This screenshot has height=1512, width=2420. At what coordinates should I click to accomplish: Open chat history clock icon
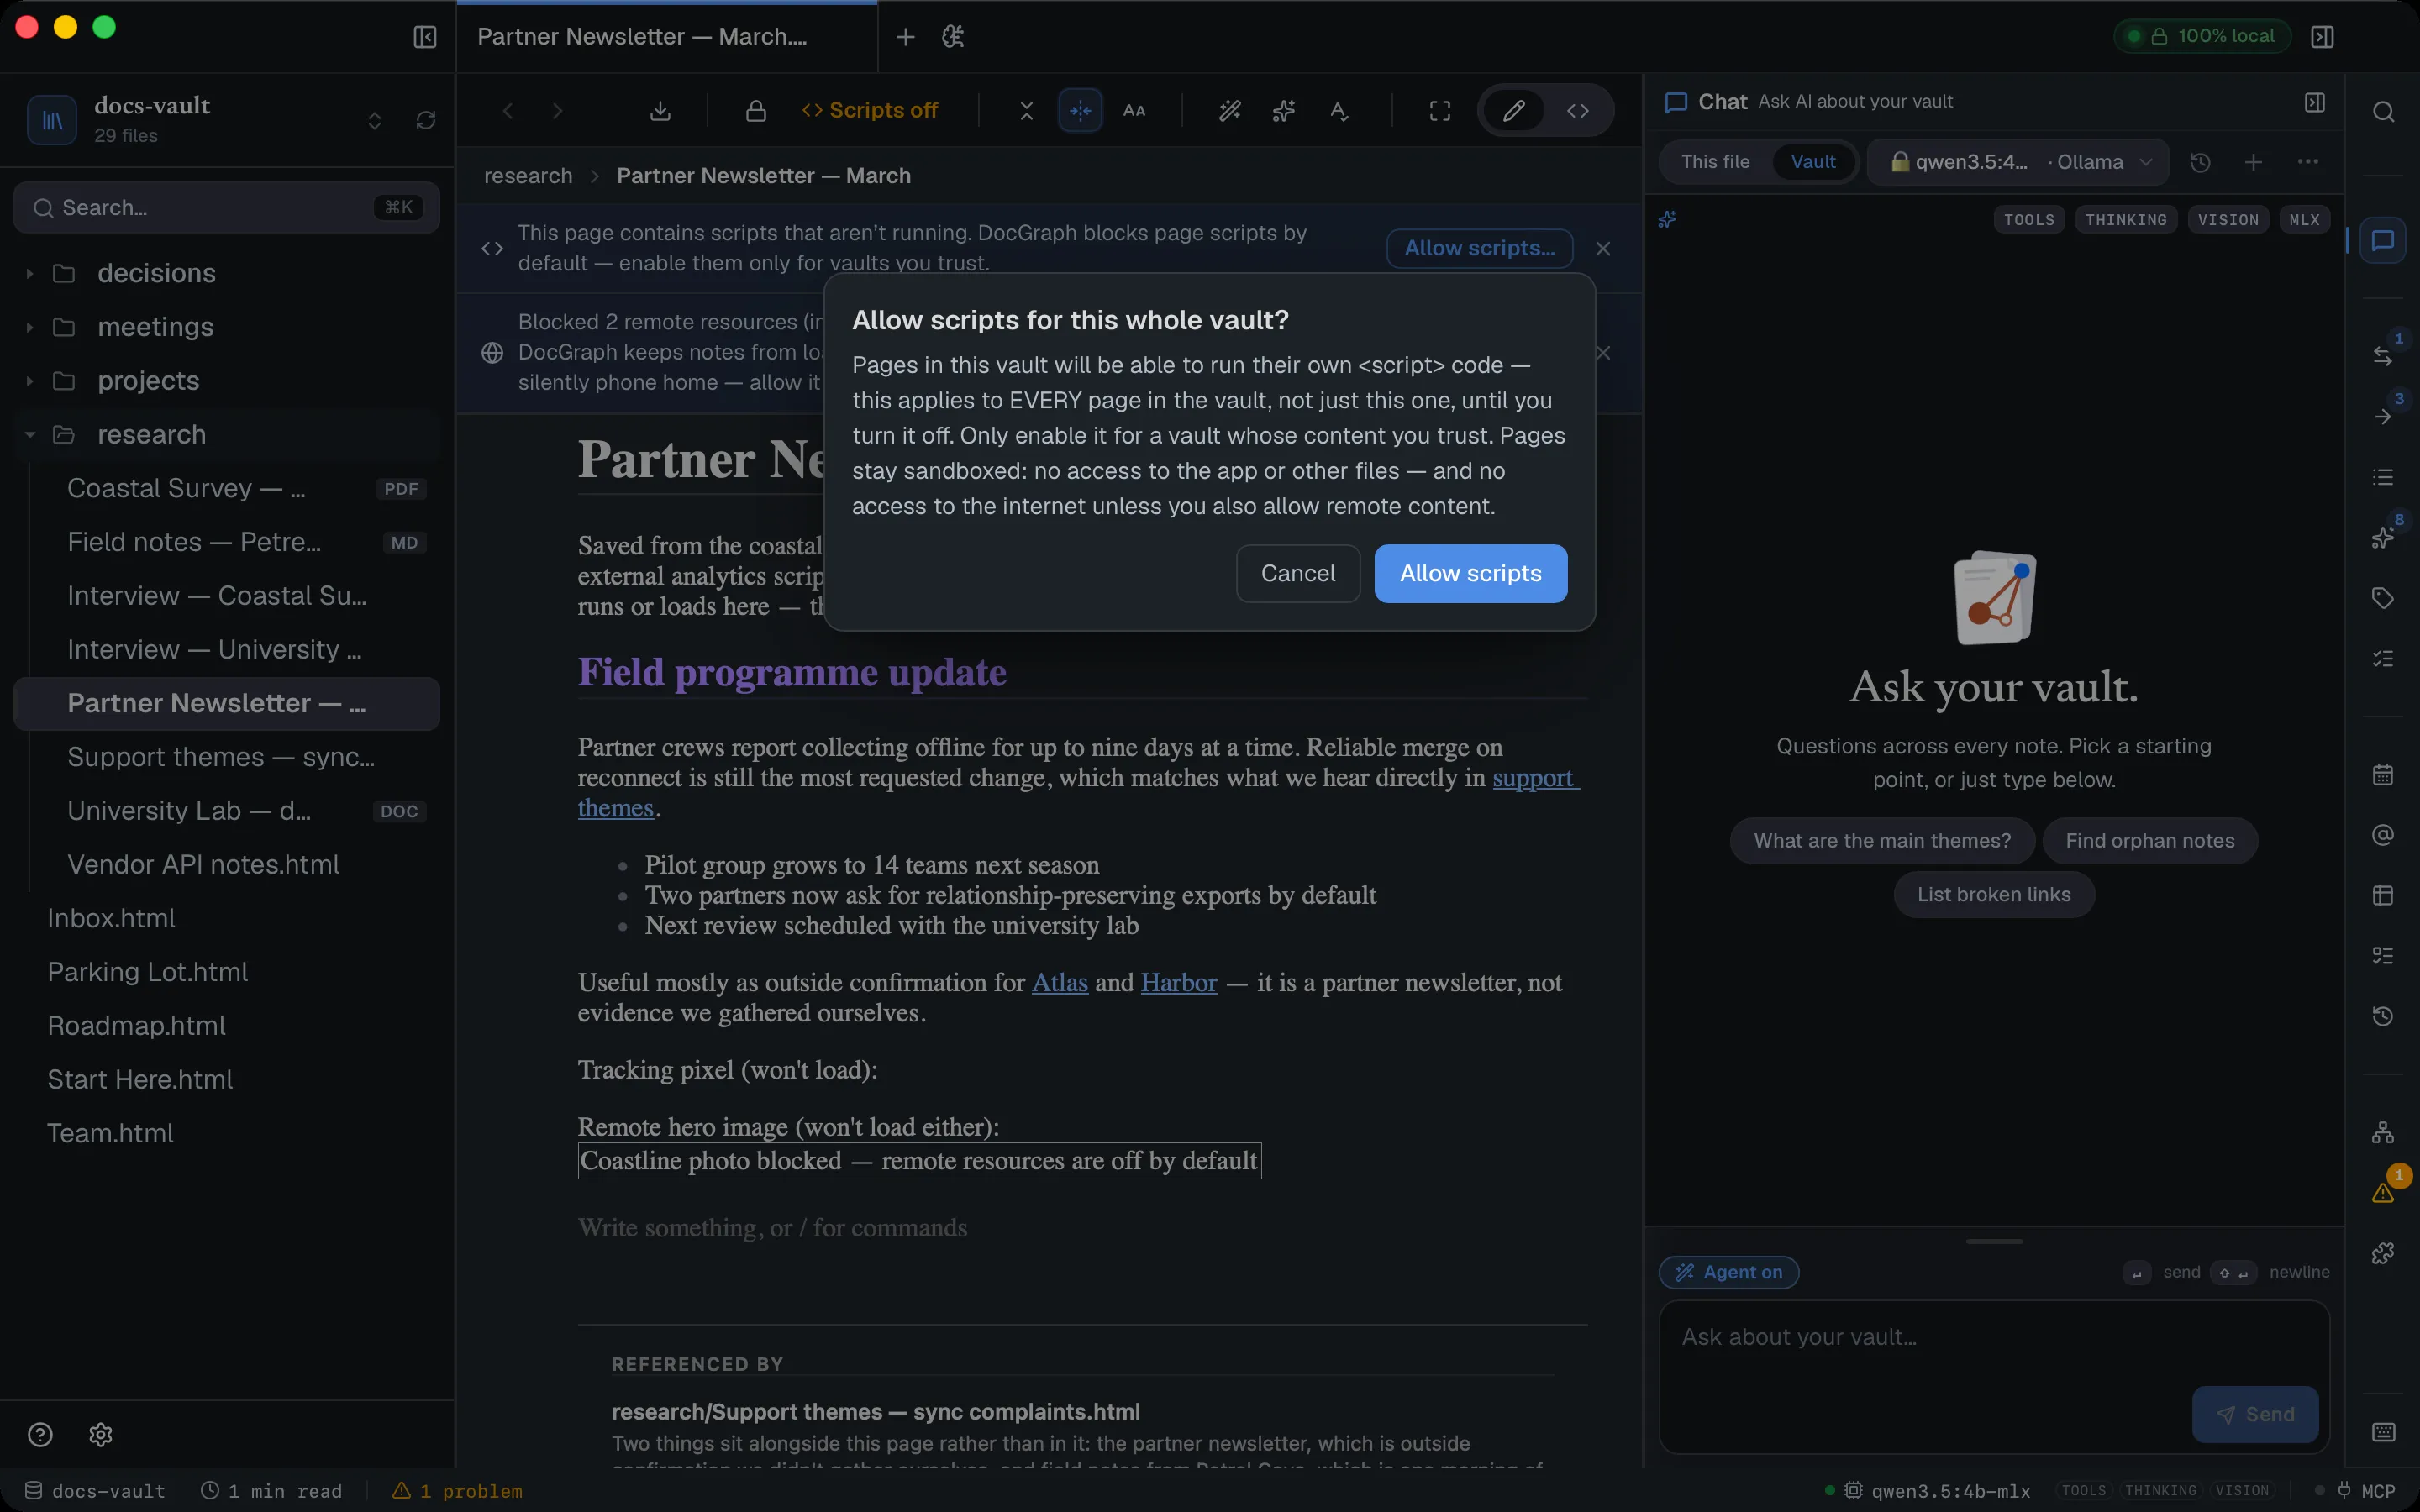2200,162
